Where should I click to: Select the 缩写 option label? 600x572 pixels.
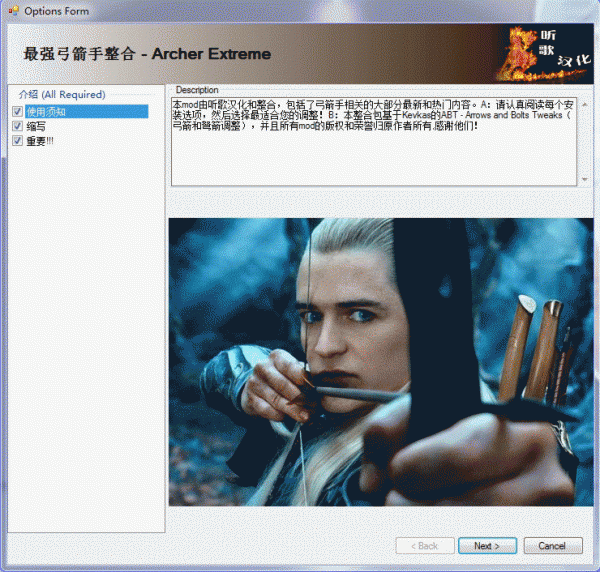(x=36, y=127)
